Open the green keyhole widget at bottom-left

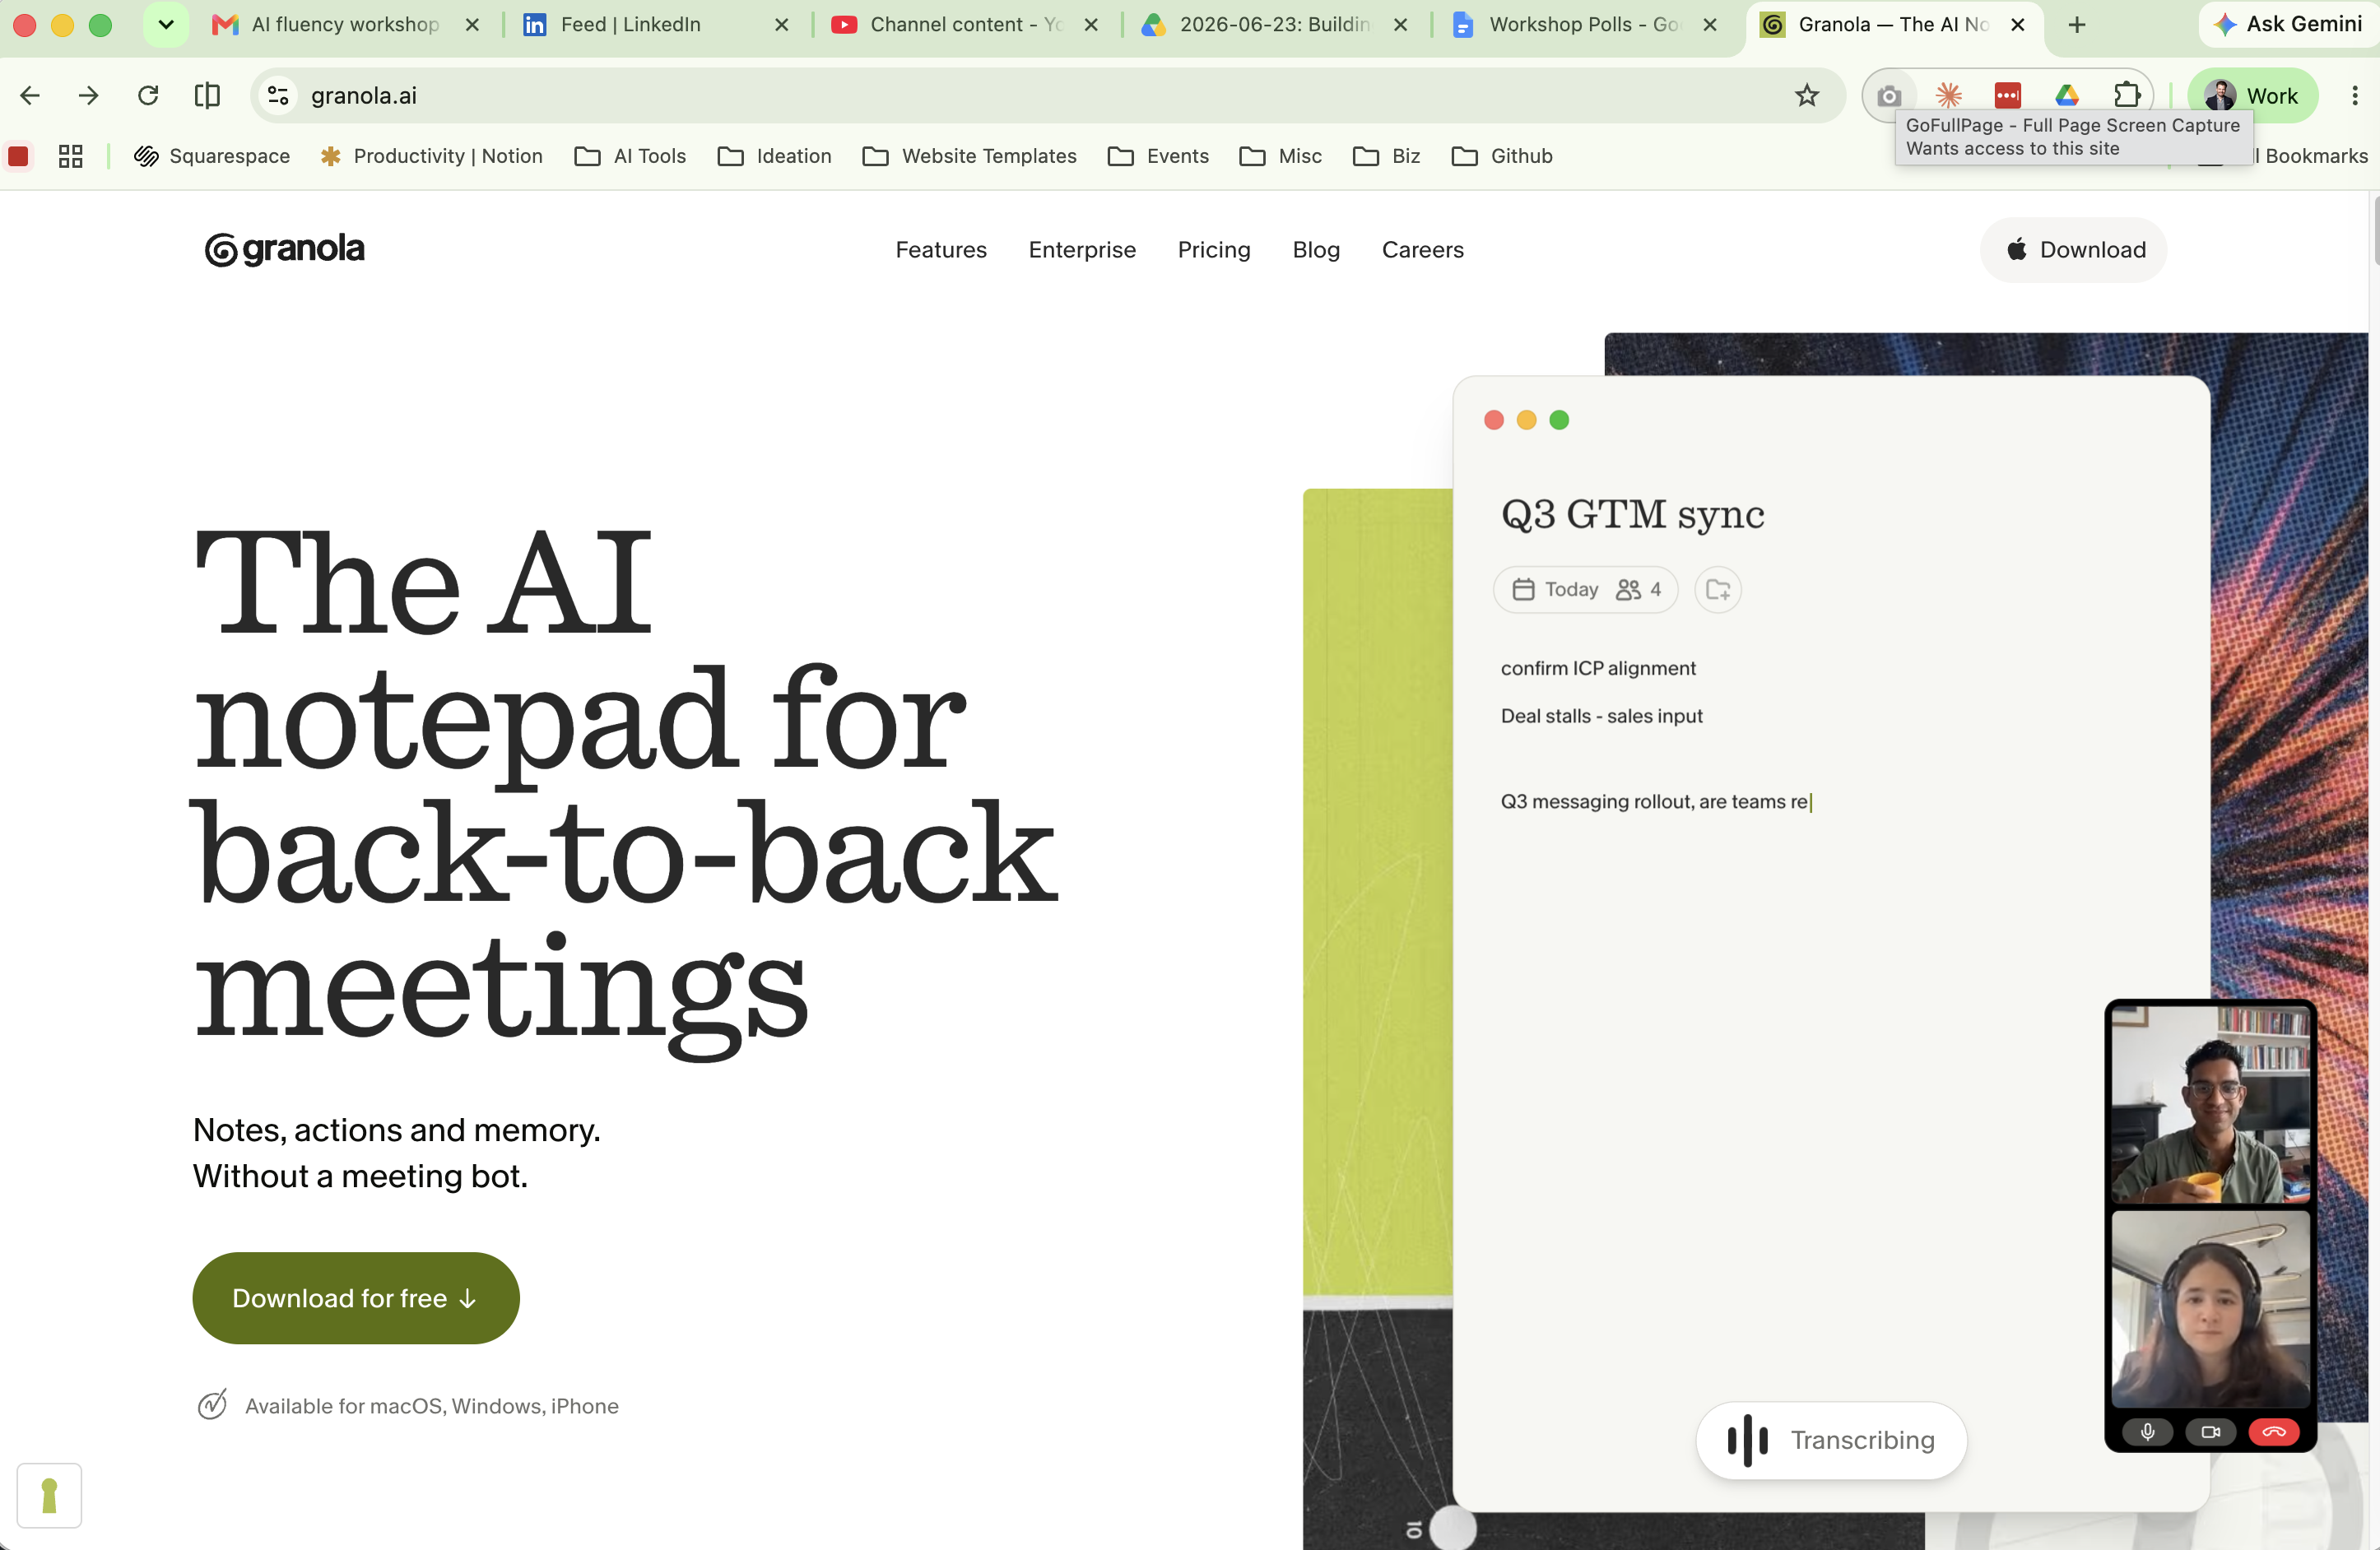tap(49, 1496)
